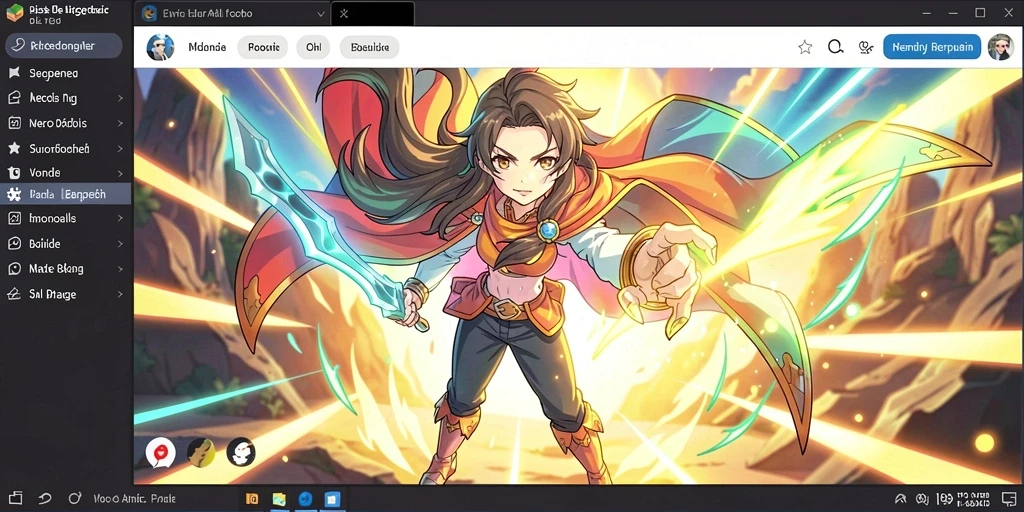The height and width of the screenshot is (512, 1024).
Task: Click the app logo in the title bar
Action: (14, 12)
